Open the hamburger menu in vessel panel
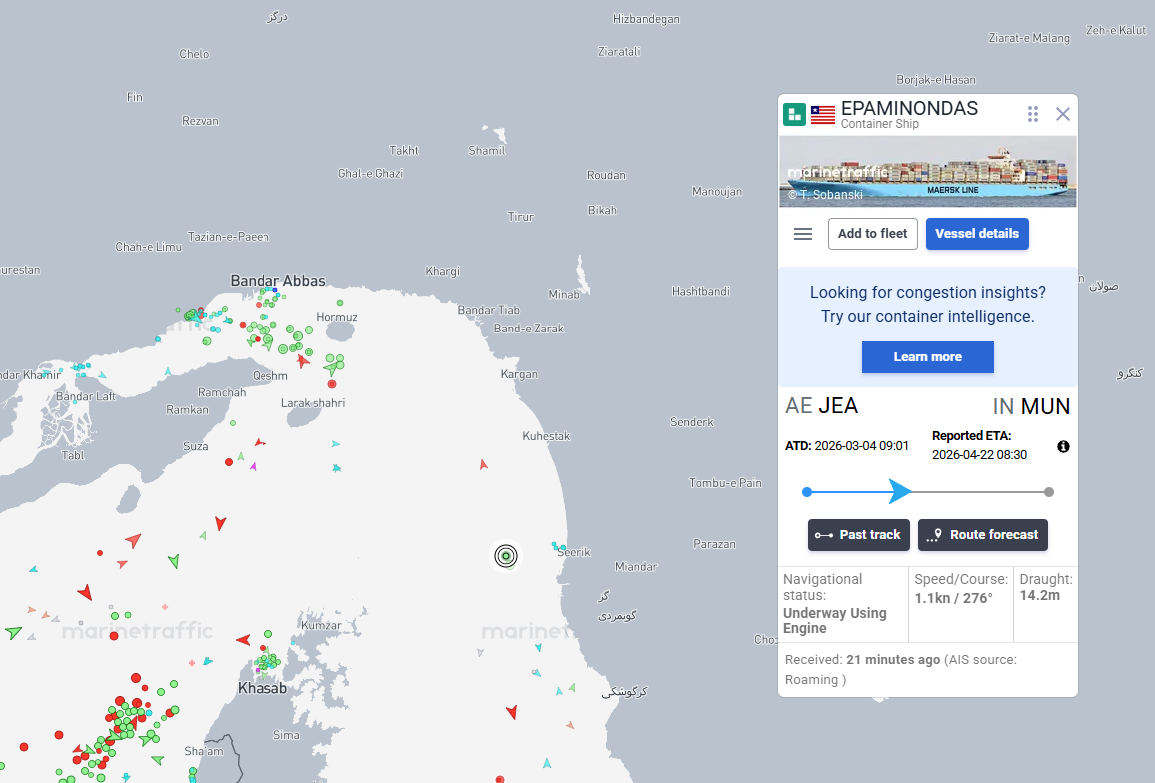The image size is (1155, 783). (x=803, y=234)
